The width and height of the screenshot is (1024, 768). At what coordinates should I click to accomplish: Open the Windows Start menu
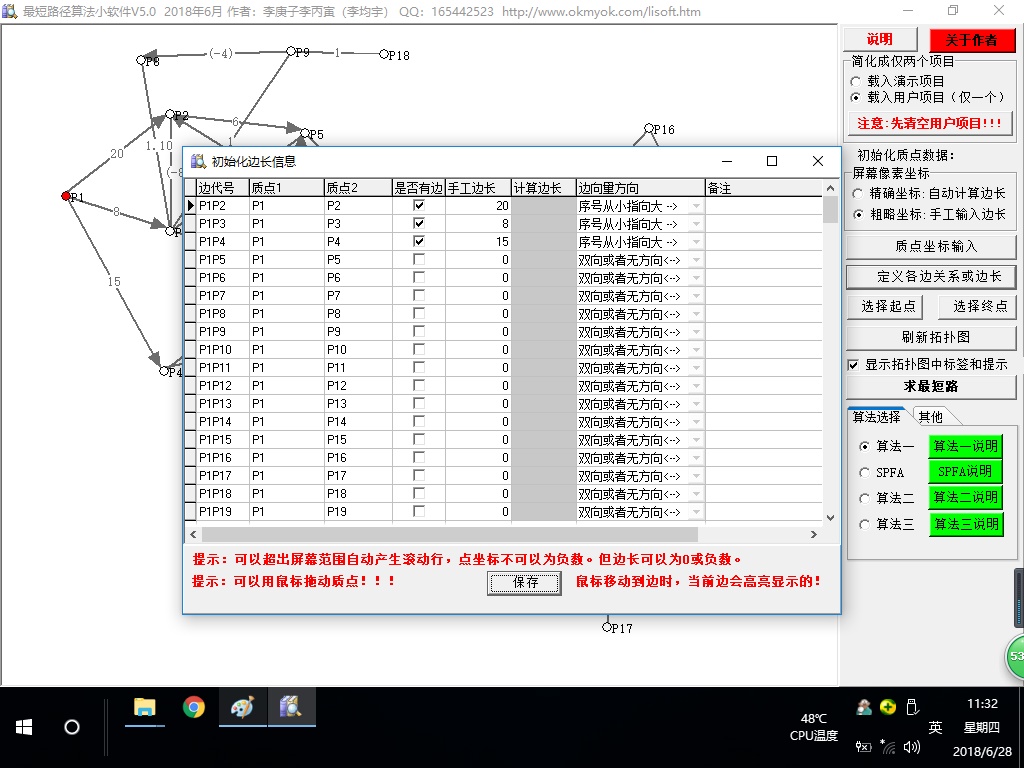[x=24, y=727]
